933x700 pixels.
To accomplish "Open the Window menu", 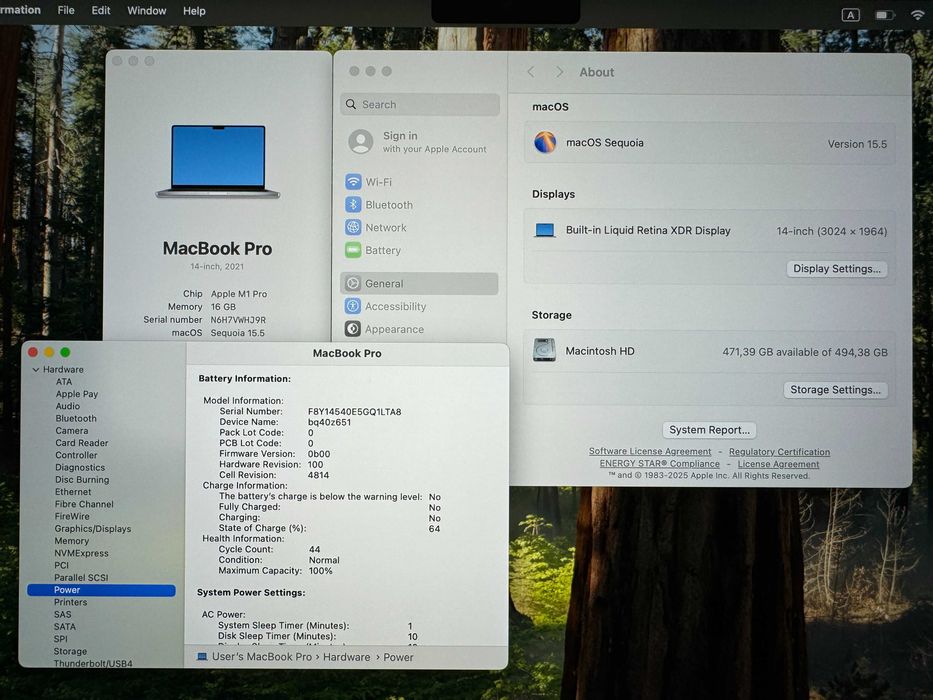I will [147, 11].
